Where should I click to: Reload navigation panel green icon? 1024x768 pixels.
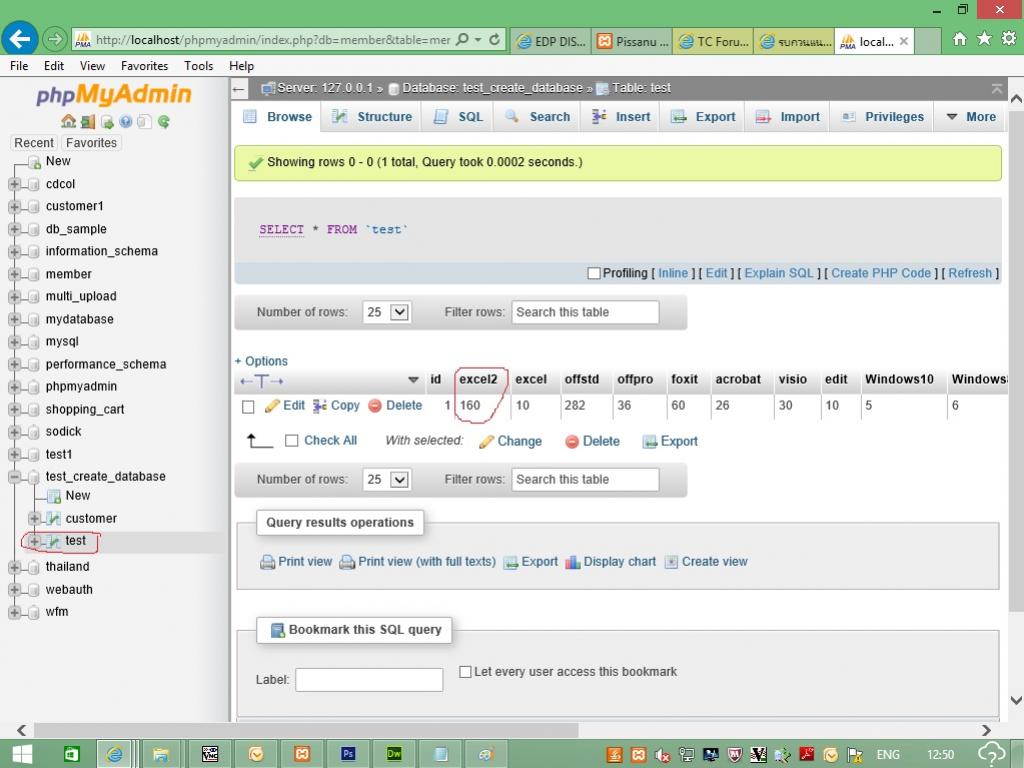point(163,121)
